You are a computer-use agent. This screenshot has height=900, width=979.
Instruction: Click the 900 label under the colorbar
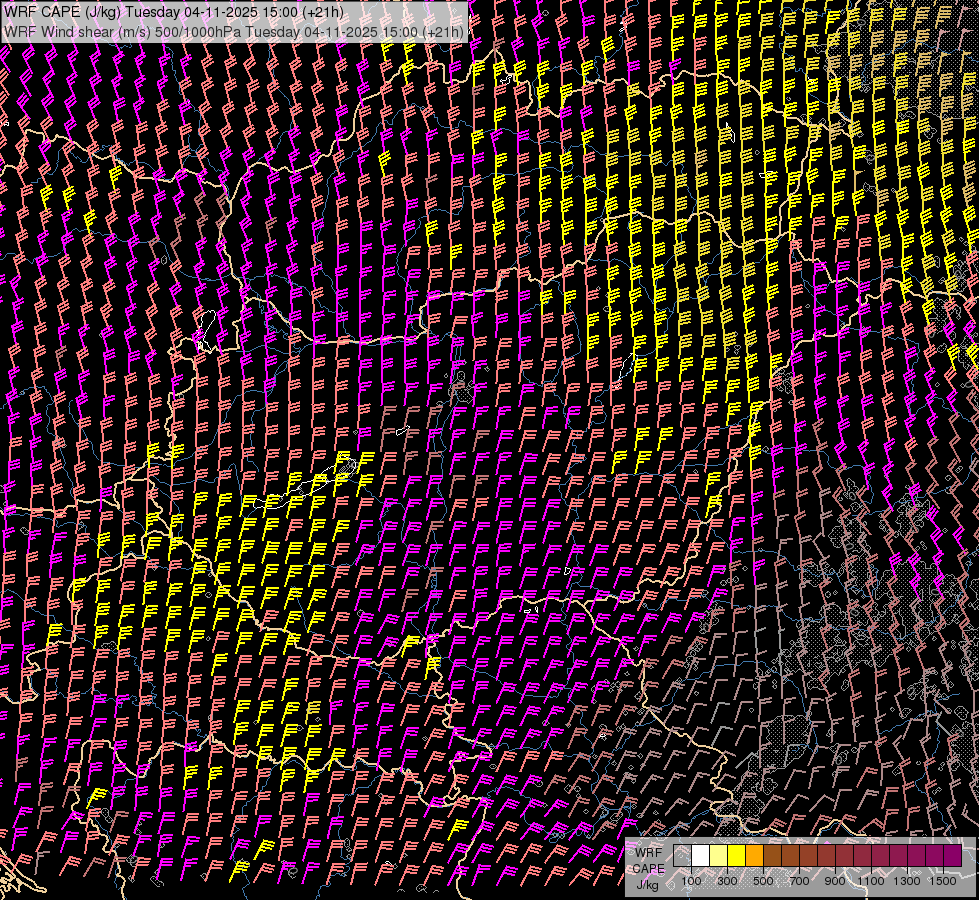(835, 881)
